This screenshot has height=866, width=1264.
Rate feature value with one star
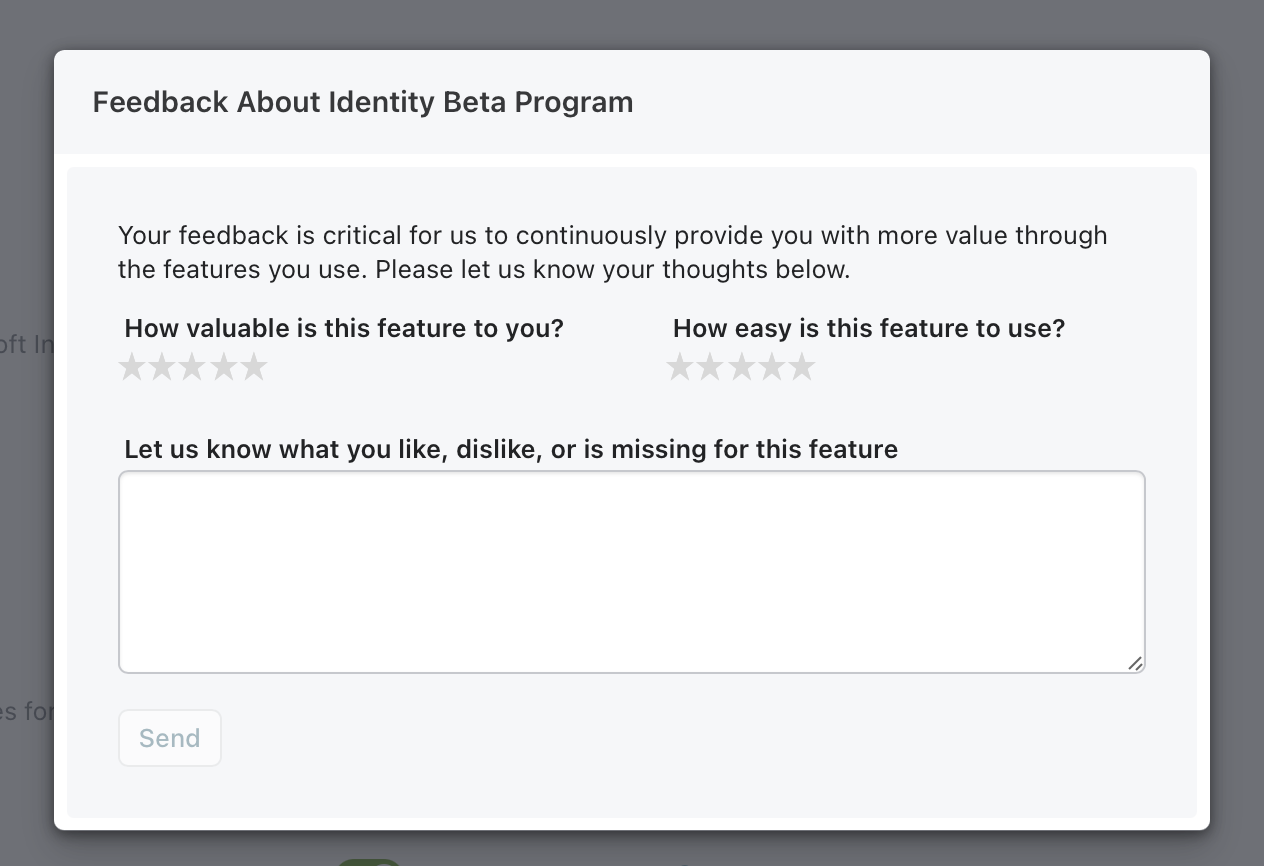click(132, 367)
